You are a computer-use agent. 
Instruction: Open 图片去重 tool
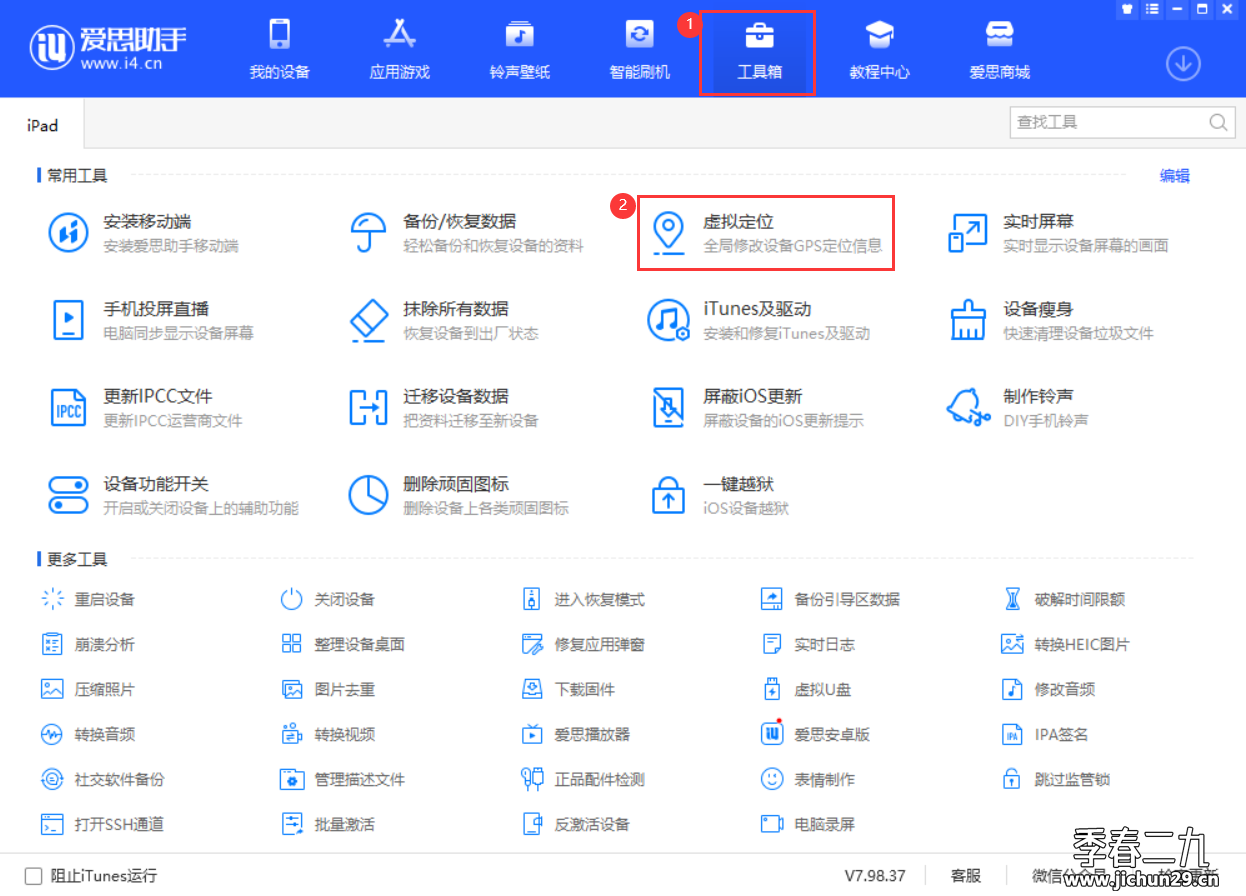click(x=328, y=689)
